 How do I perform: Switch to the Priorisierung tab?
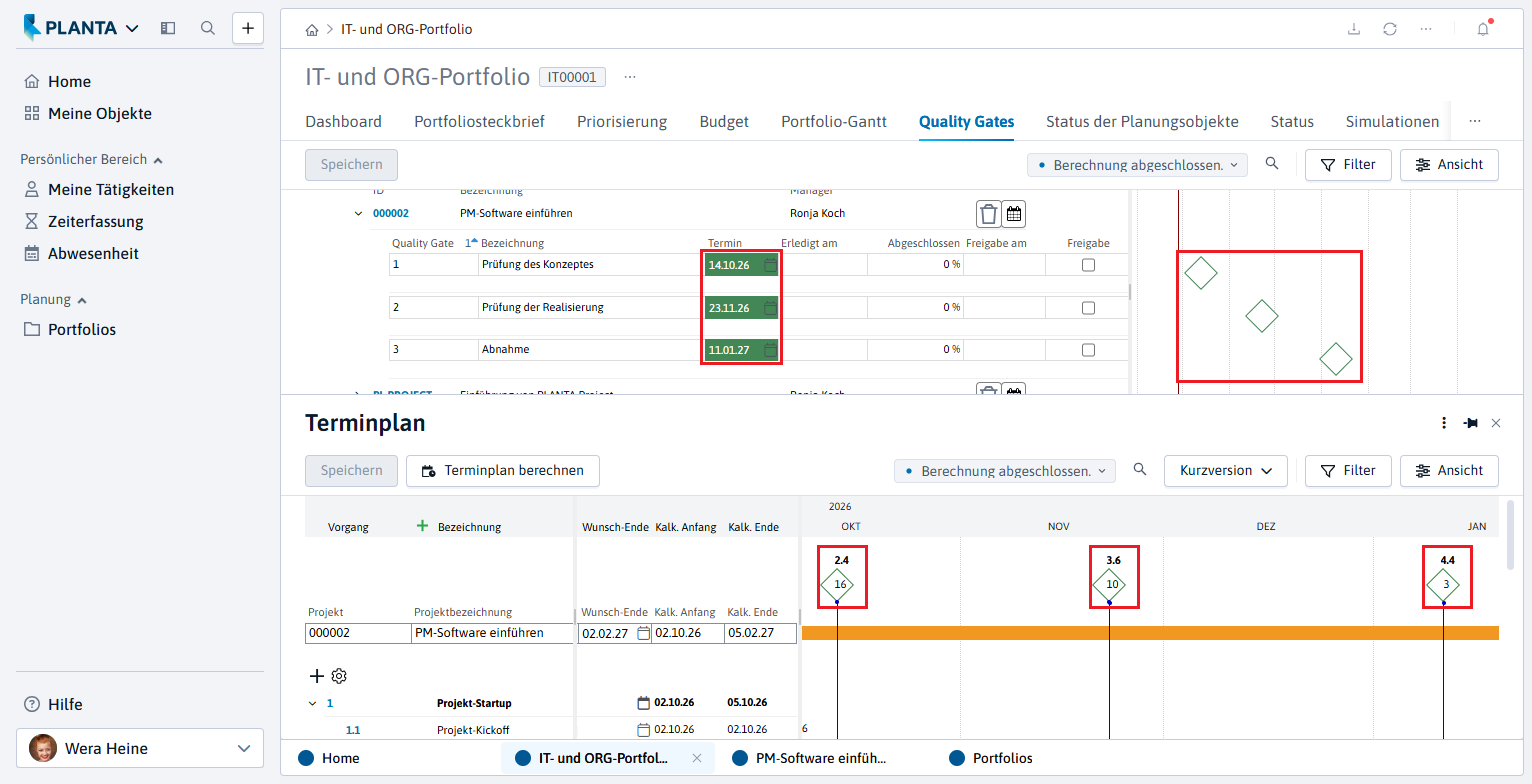click(x=622, y=122)
